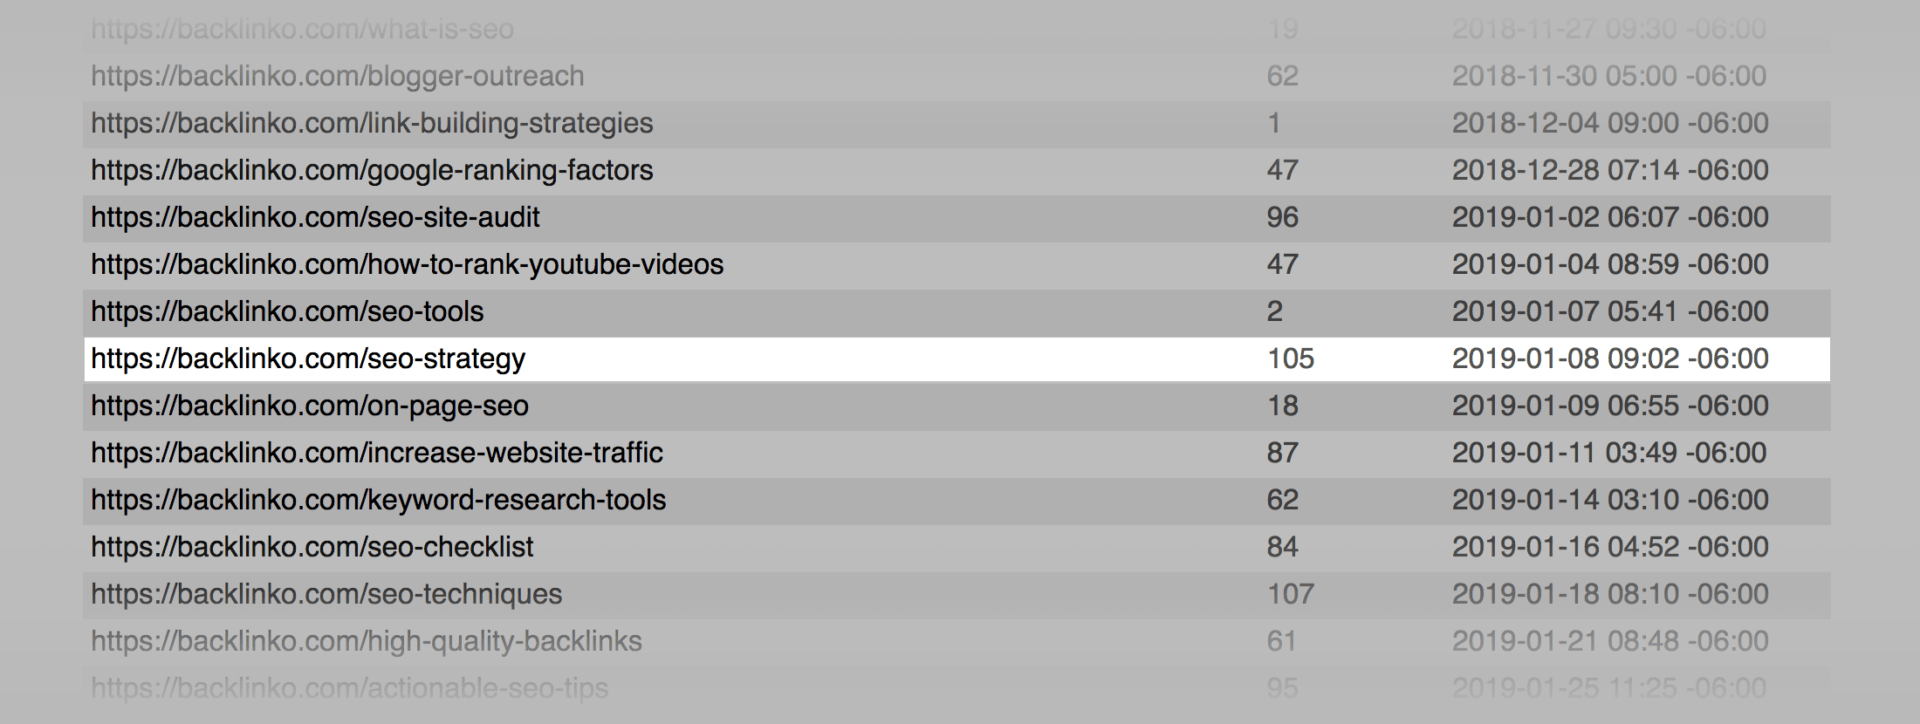This screenshot has height=724, width=1920.
Task: Select the keyword-research-tools URL
Action: coord(378,500)
